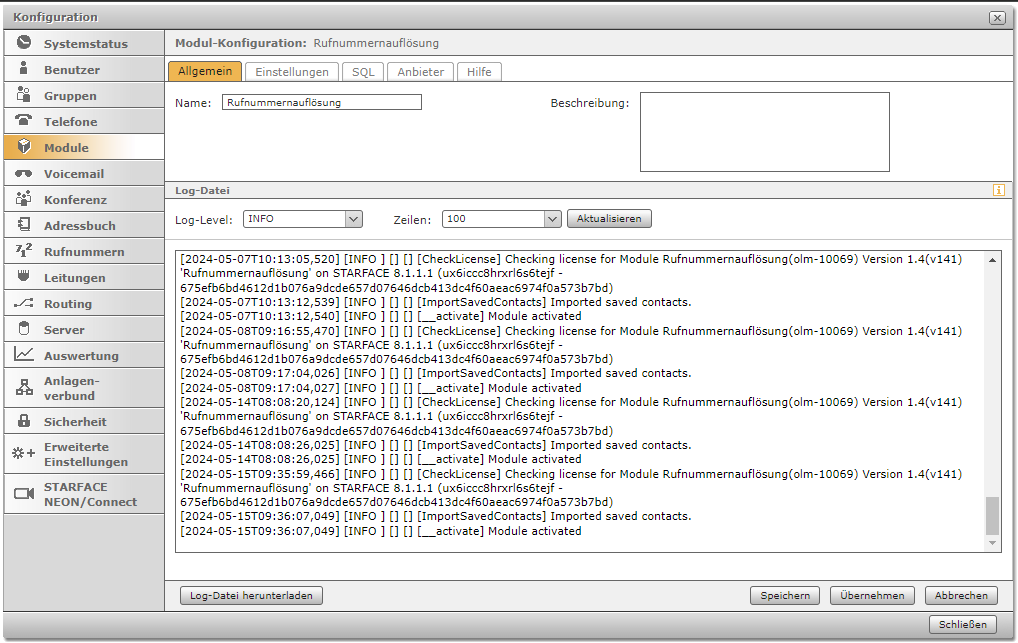Open Sicherheit via the lock icon

(24, 421)
